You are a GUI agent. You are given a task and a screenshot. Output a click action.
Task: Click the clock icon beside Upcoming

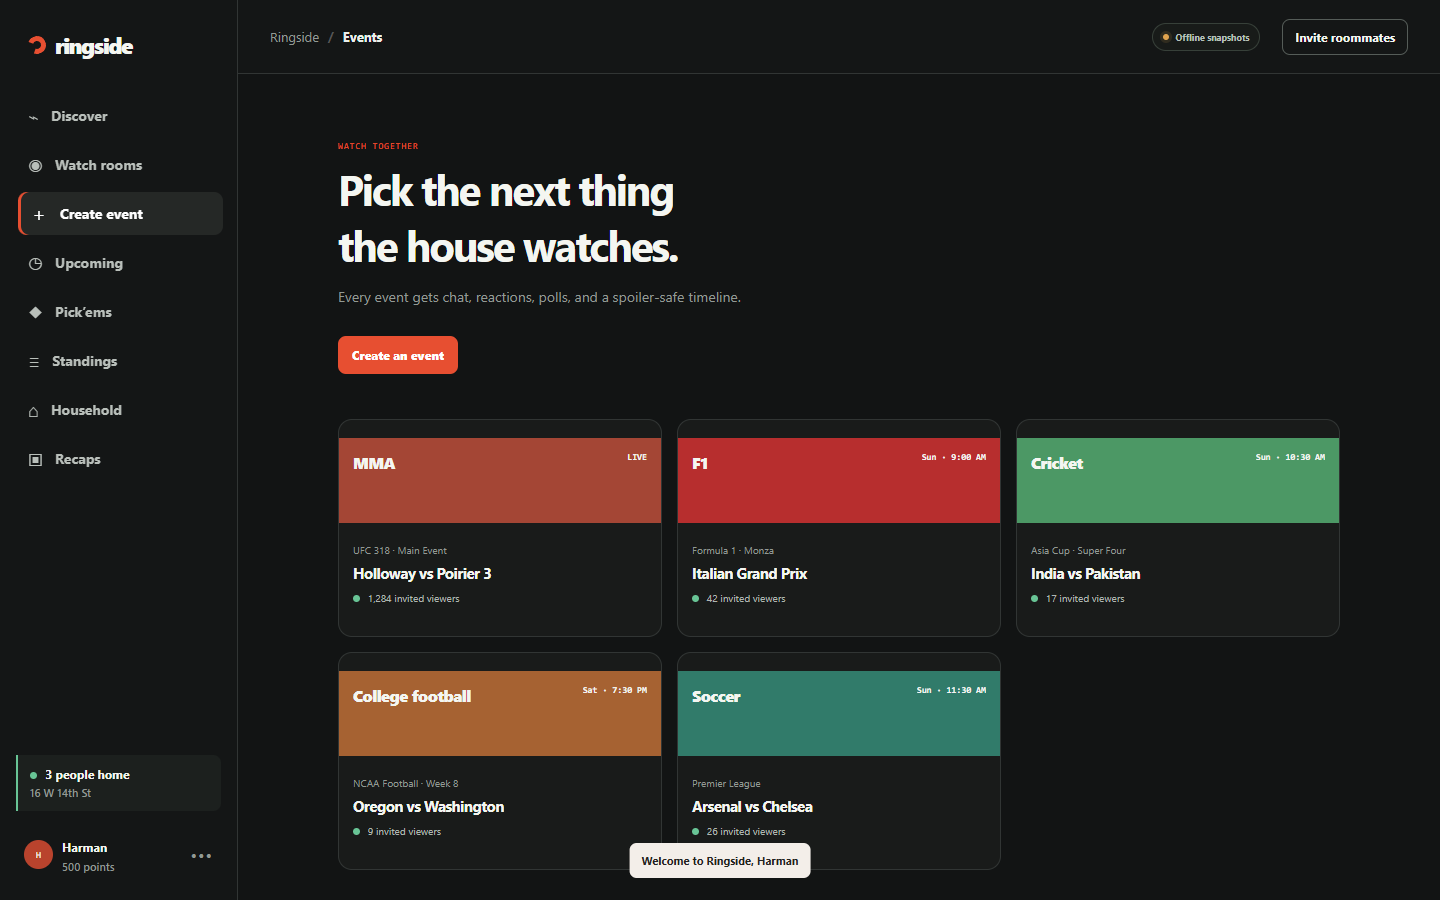[x=35, y=264]
